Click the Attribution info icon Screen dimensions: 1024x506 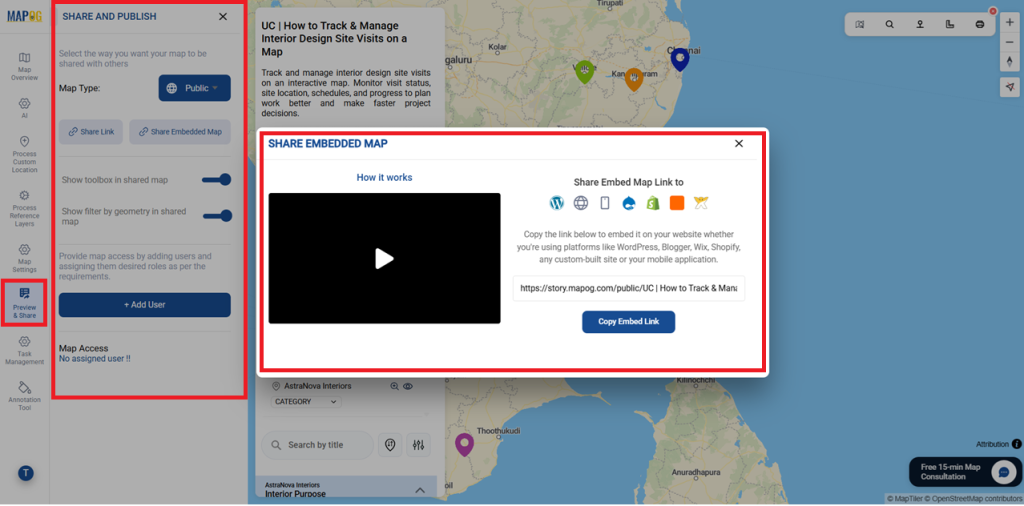[1016, 444]
